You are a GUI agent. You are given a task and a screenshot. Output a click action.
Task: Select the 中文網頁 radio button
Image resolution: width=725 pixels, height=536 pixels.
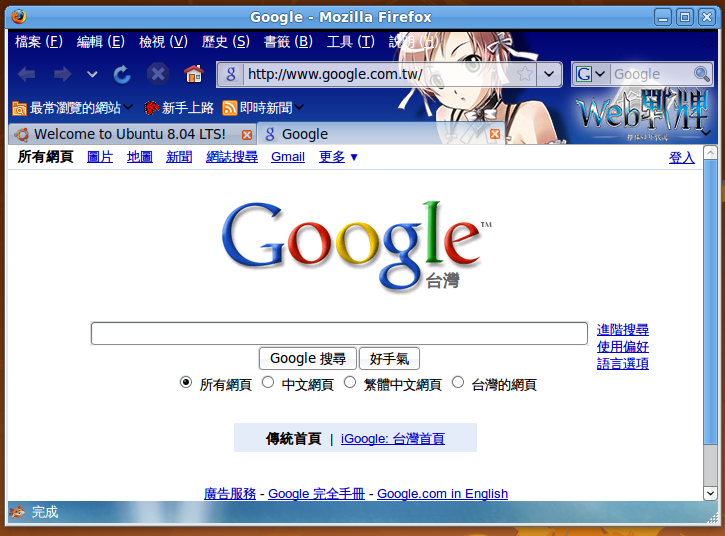point(268,382)
